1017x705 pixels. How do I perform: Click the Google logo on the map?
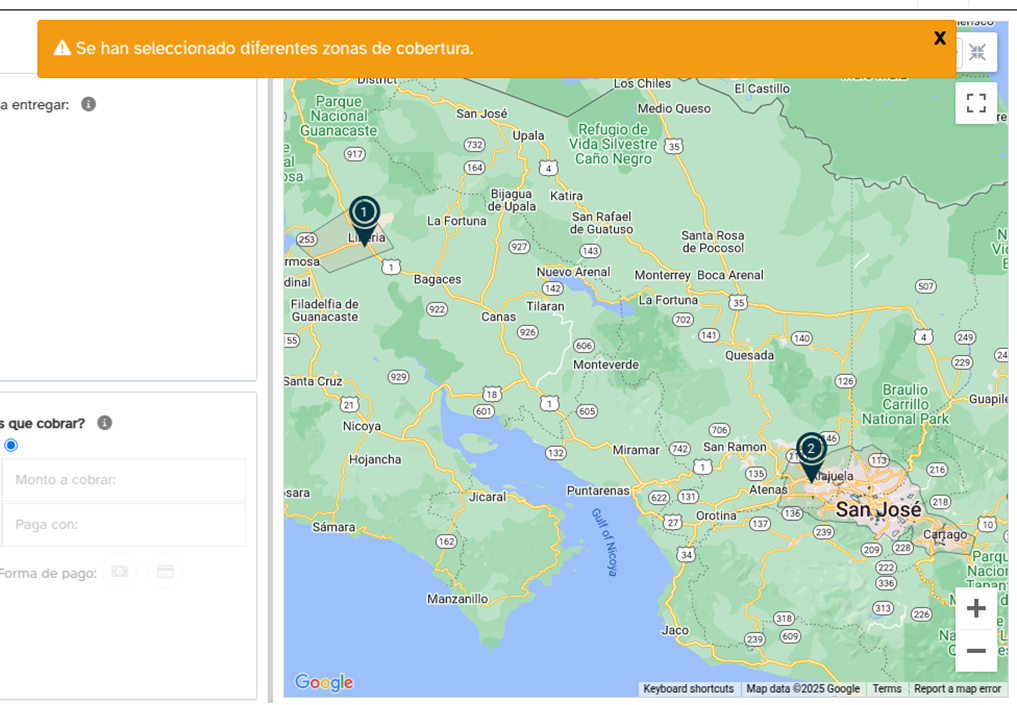(324, 682)
